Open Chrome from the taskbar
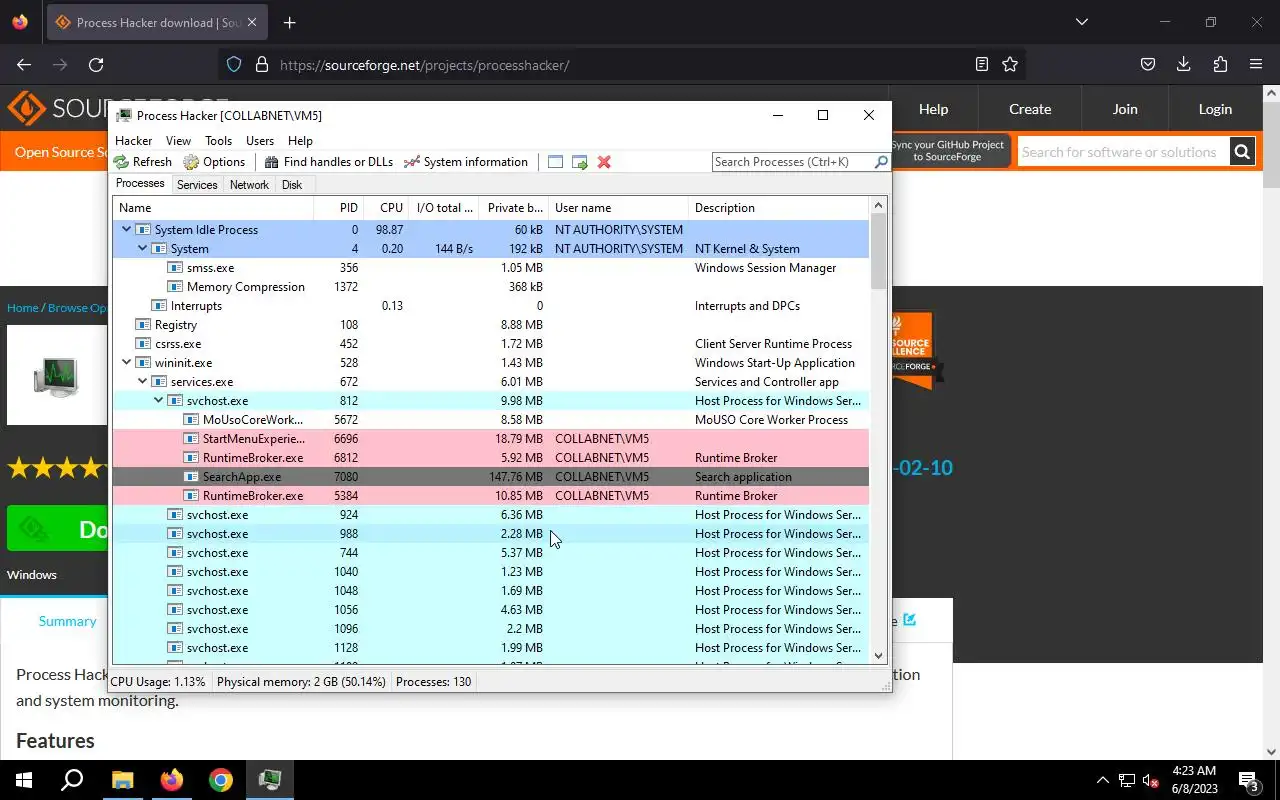The image size is (1280, 800). point(221,780)
